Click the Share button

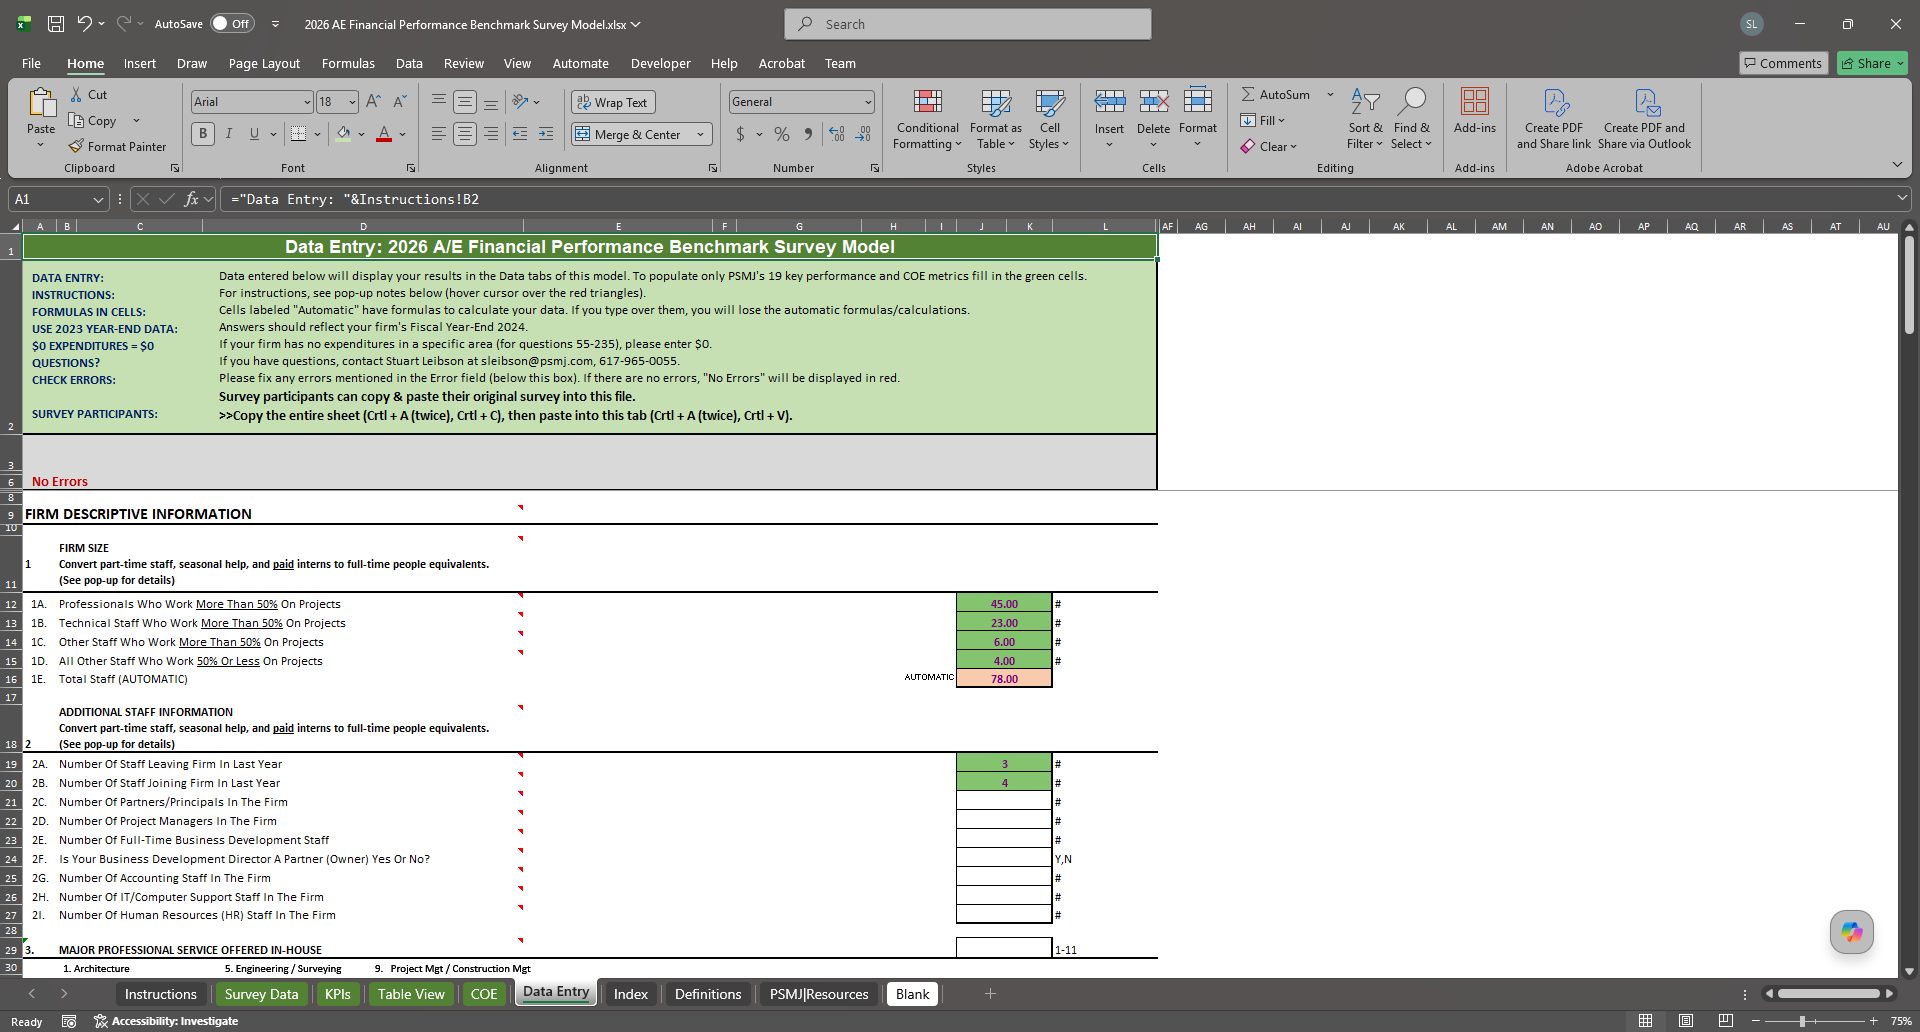tap(1872, 63)
